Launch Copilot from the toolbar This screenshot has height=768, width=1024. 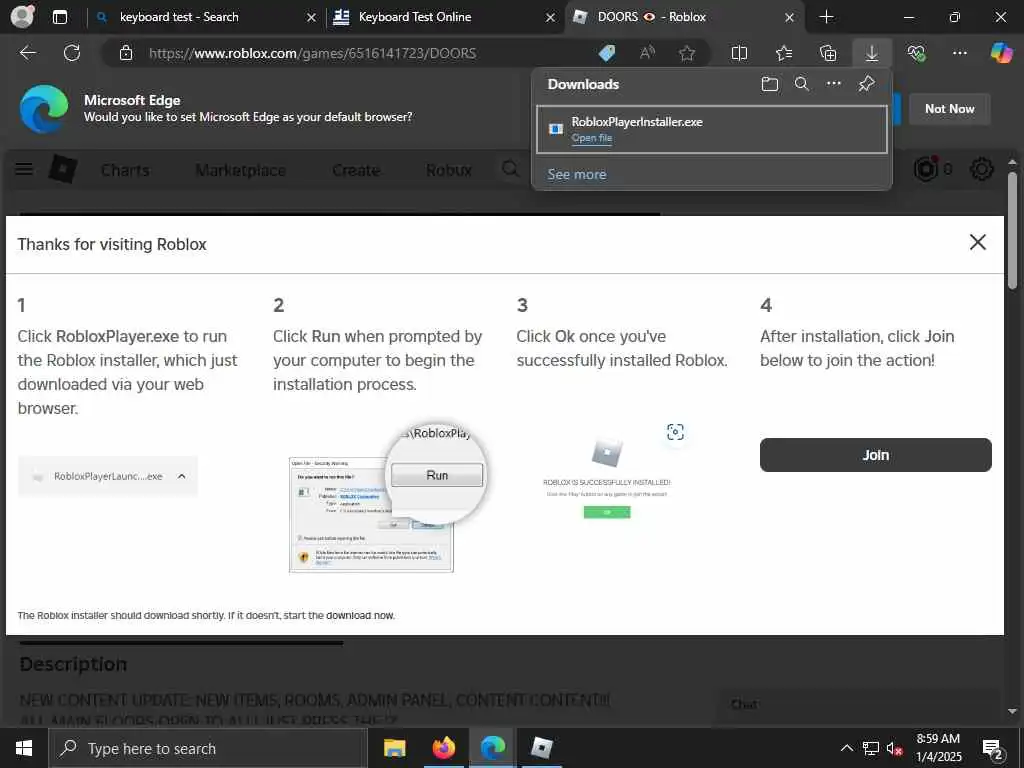click(x=1001, y=53)
